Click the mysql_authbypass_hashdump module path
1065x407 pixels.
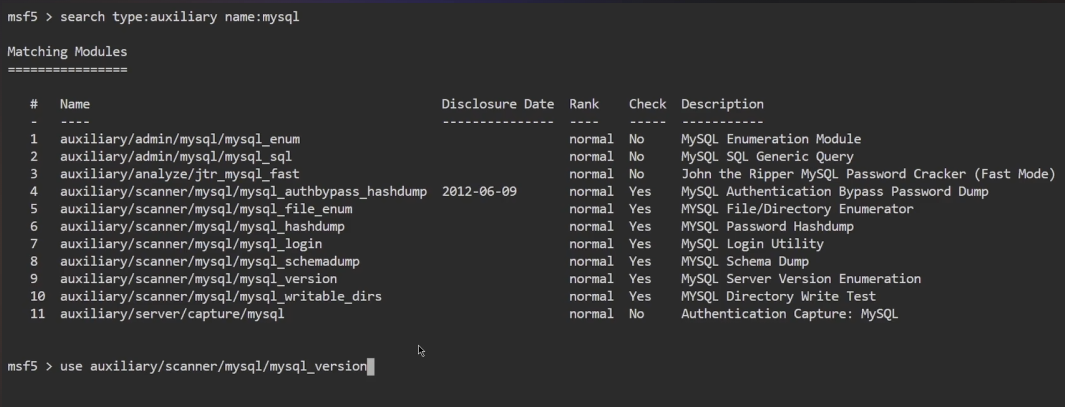click(x=243, y=192)
